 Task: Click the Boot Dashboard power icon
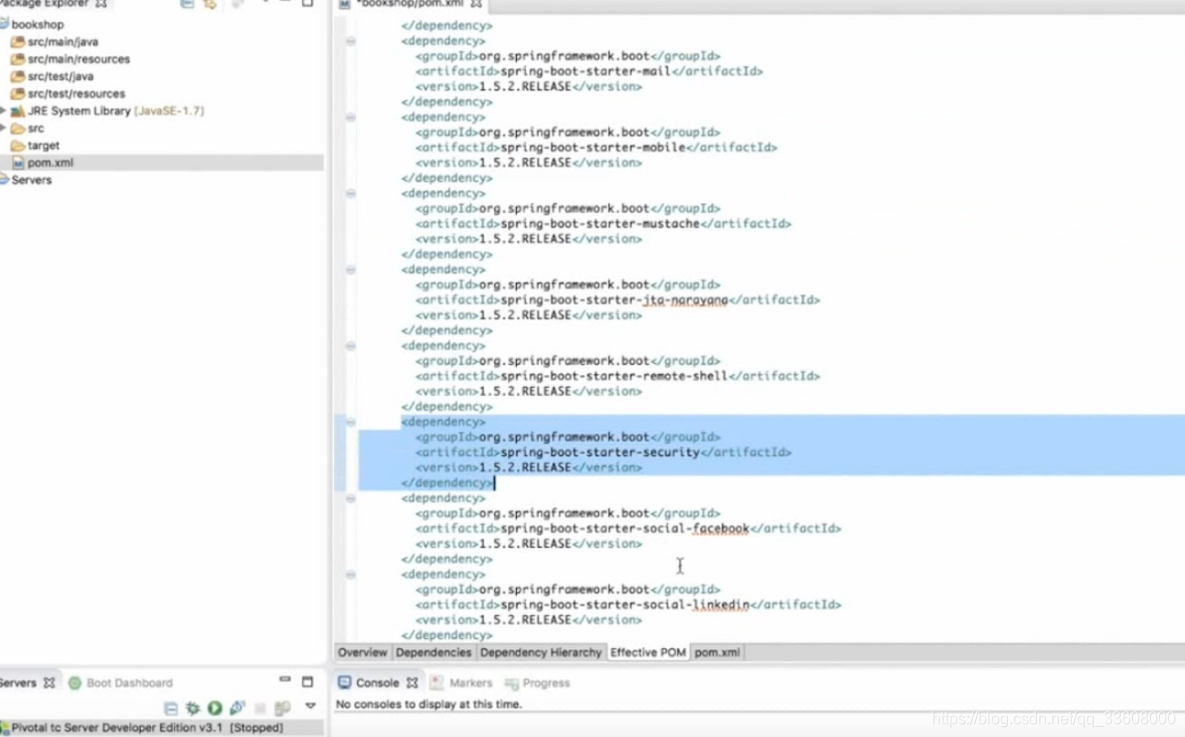pos(75,683)
